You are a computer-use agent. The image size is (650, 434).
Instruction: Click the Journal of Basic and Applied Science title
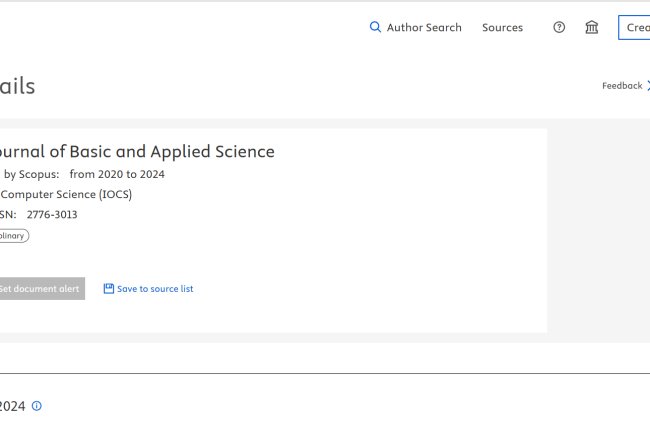(x=137, y=152)
